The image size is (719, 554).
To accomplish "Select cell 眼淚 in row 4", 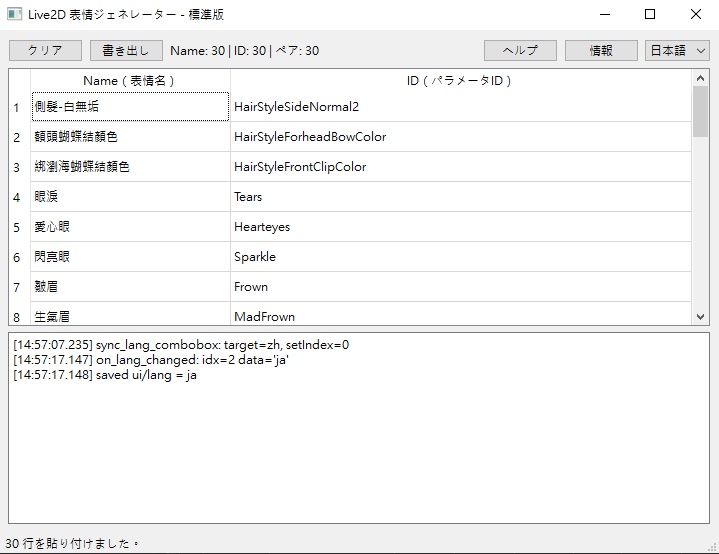I will [x=130, y=197].
